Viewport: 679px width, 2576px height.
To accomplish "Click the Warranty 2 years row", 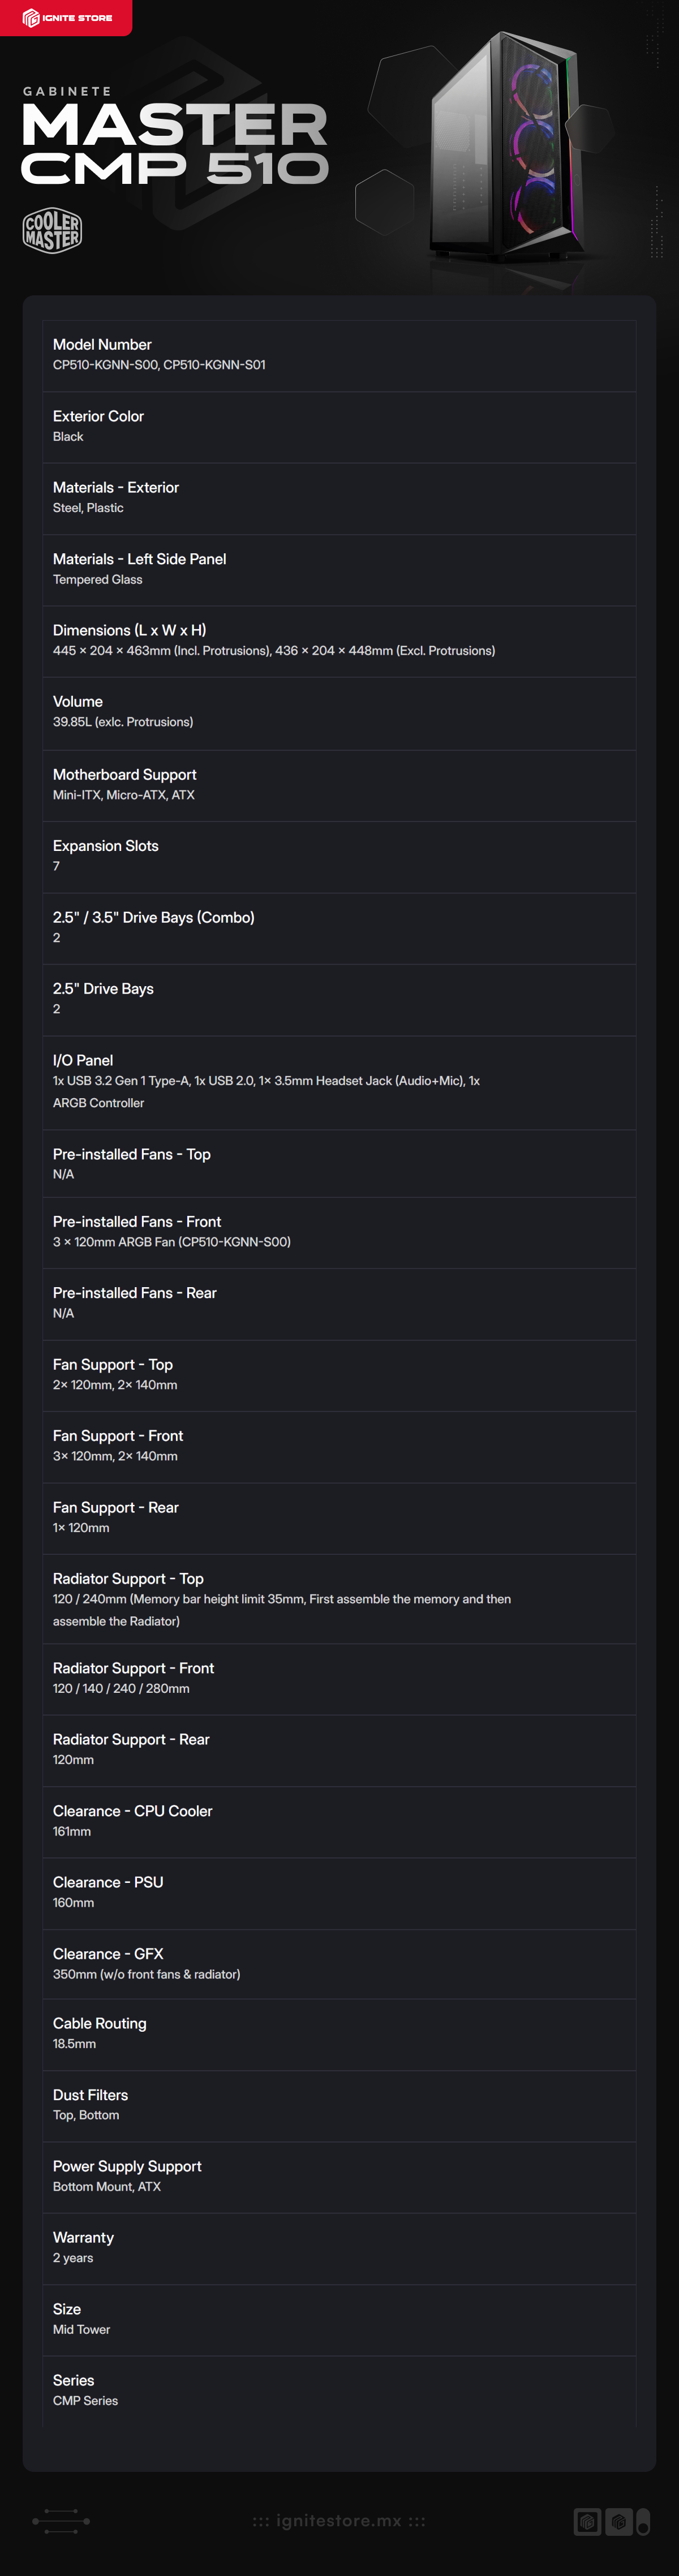I will pyautogui.click(x=339, y=2248).
